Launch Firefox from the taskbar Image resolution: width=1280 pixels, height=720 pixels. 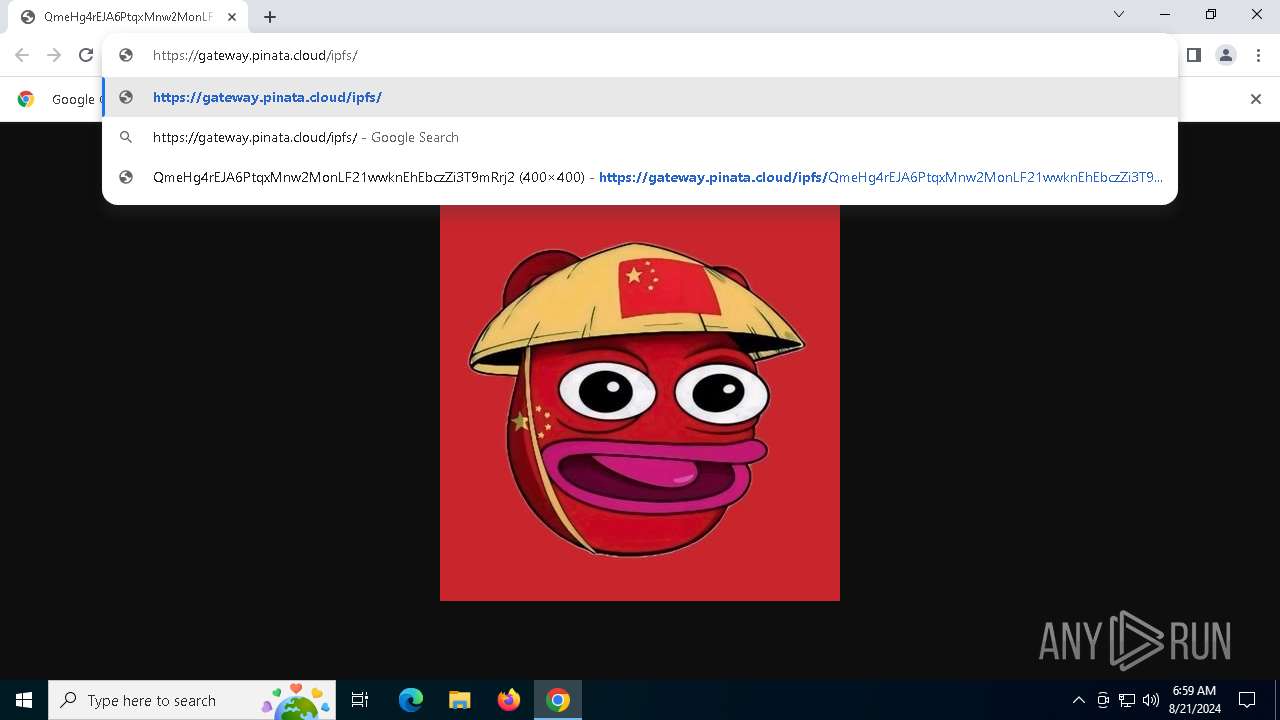pyautogui.click(x=509, y=700)
